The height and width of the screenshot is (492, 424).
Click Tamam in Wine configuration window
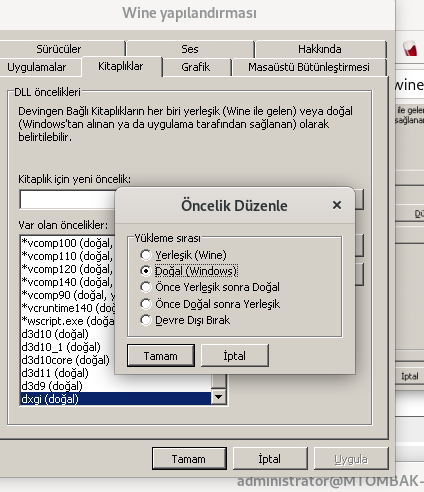(189, 459)
